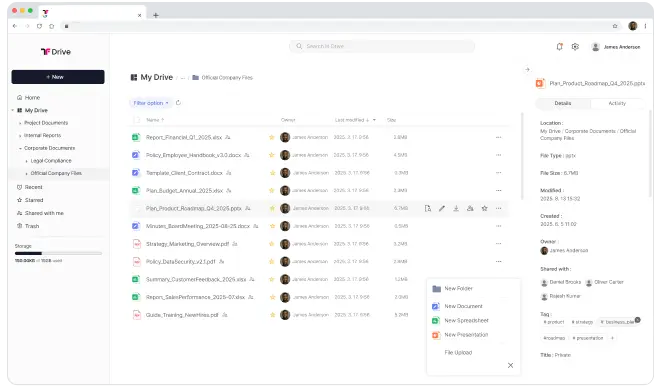Expand the Project Documents folder arrow
Viewport: 662px width, 388px height.
click(x=20, y=123)
